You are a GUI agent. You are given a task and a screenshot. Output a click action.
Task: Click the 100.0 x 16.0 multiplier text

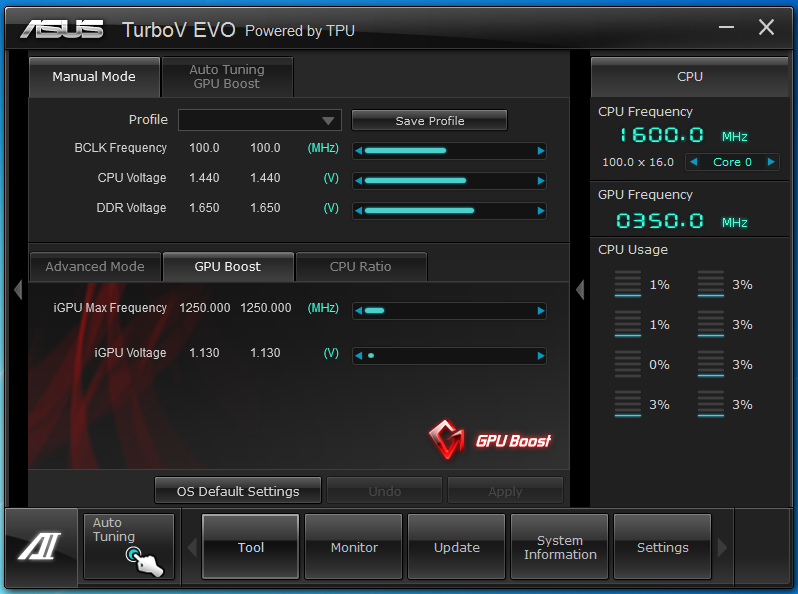point(638,162)
